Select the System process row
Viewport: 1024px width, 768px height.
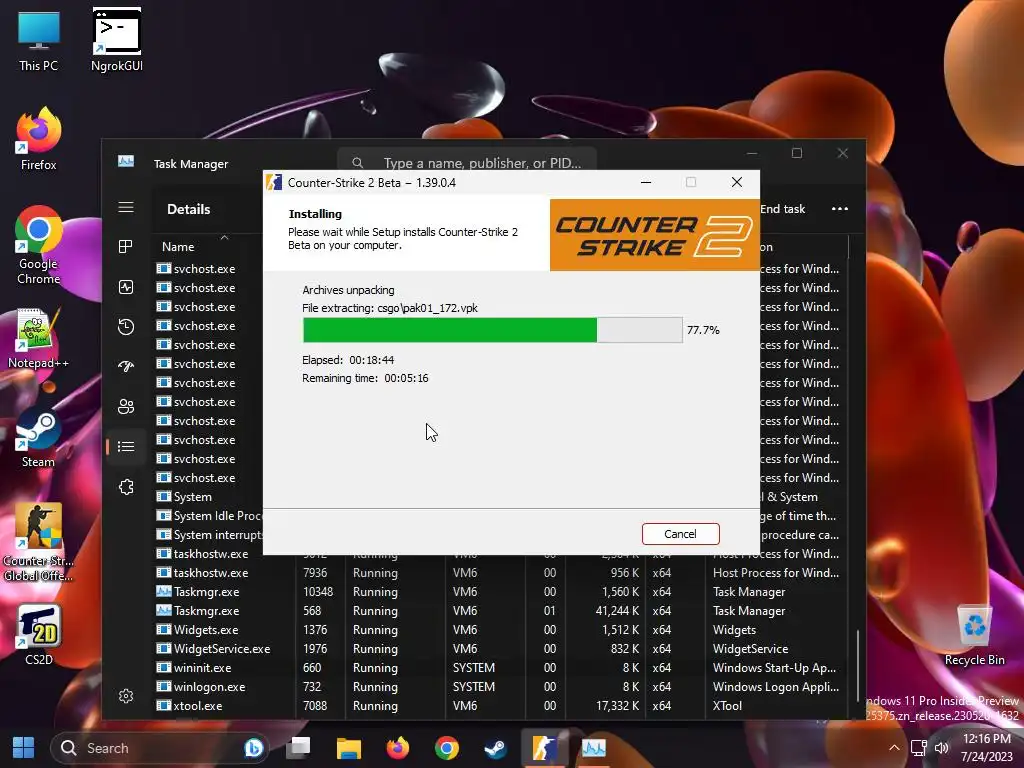(208, 497)
